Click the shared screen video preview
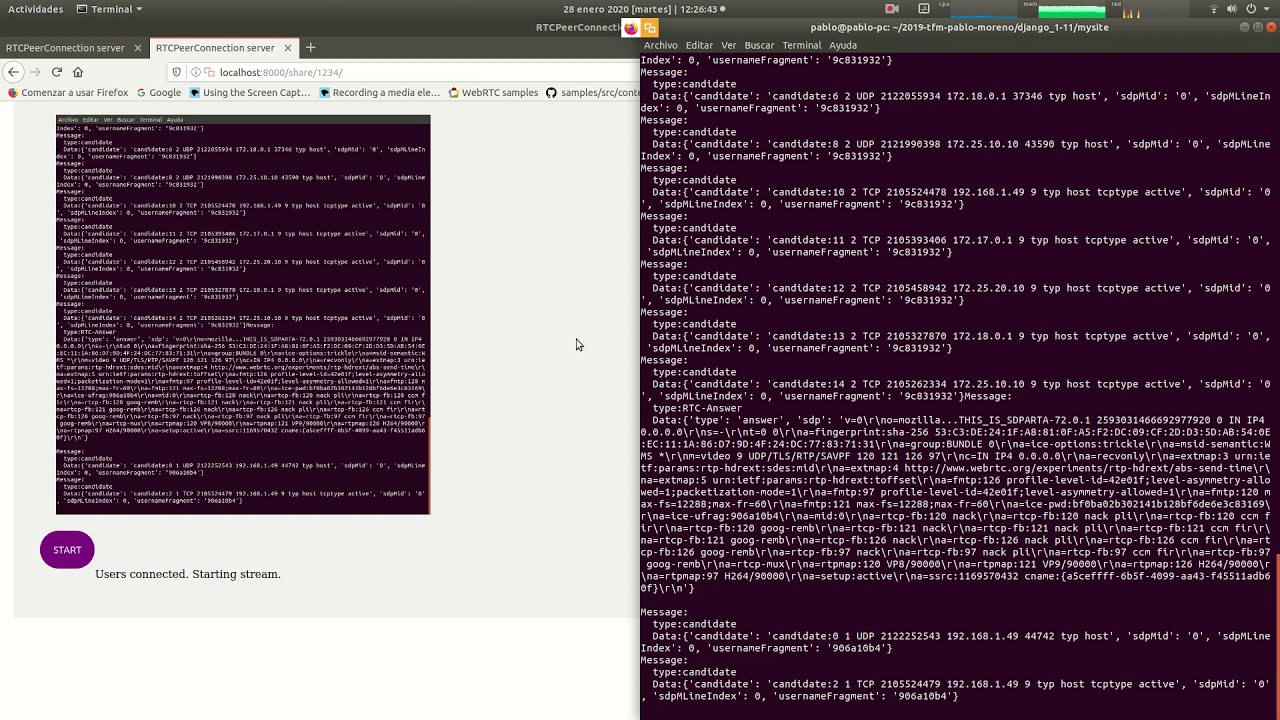 coord(243,315)
